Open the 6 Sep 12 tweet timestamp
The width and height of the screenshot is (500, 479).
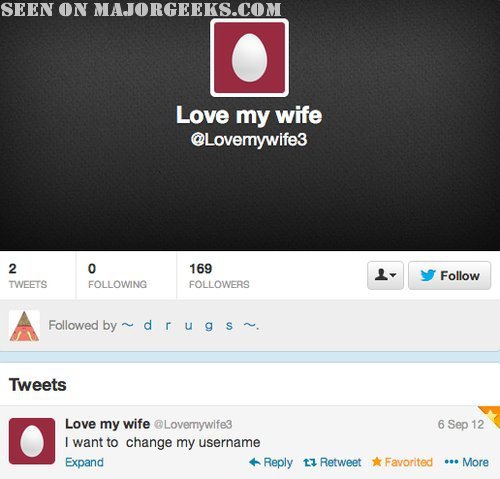pos(461,425)
